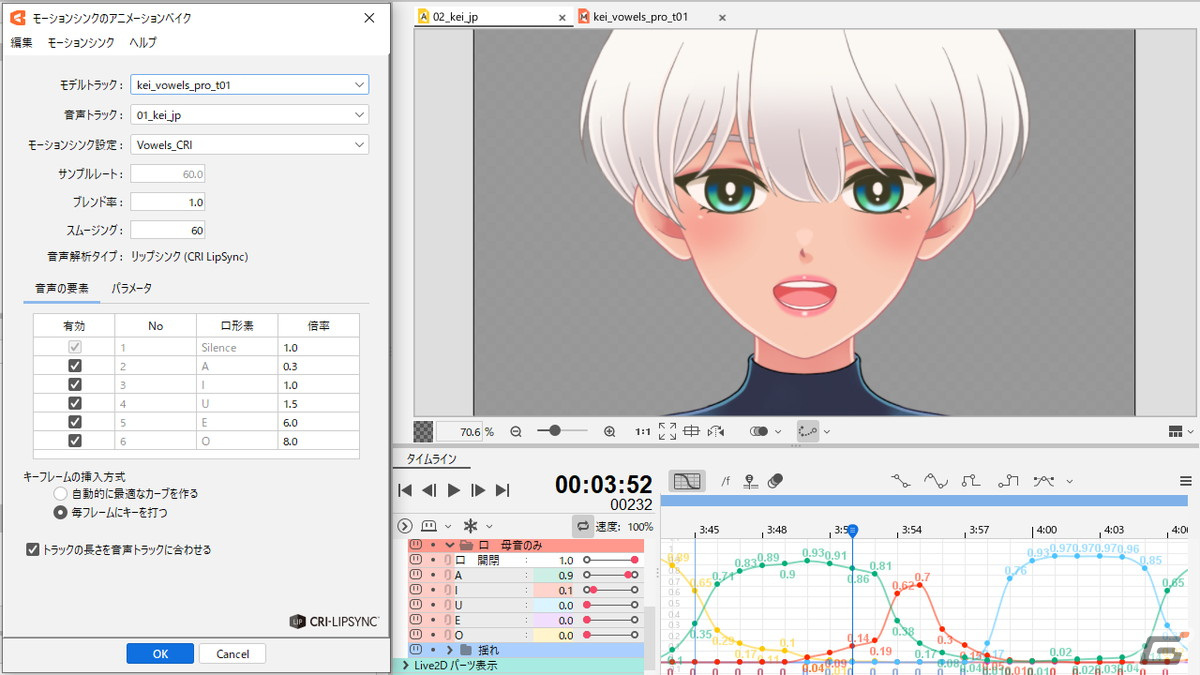This screenshot has height=675, width=1200.
Task: Click the blue playhead marker near 3:51
Action: (x=852, y=528)
